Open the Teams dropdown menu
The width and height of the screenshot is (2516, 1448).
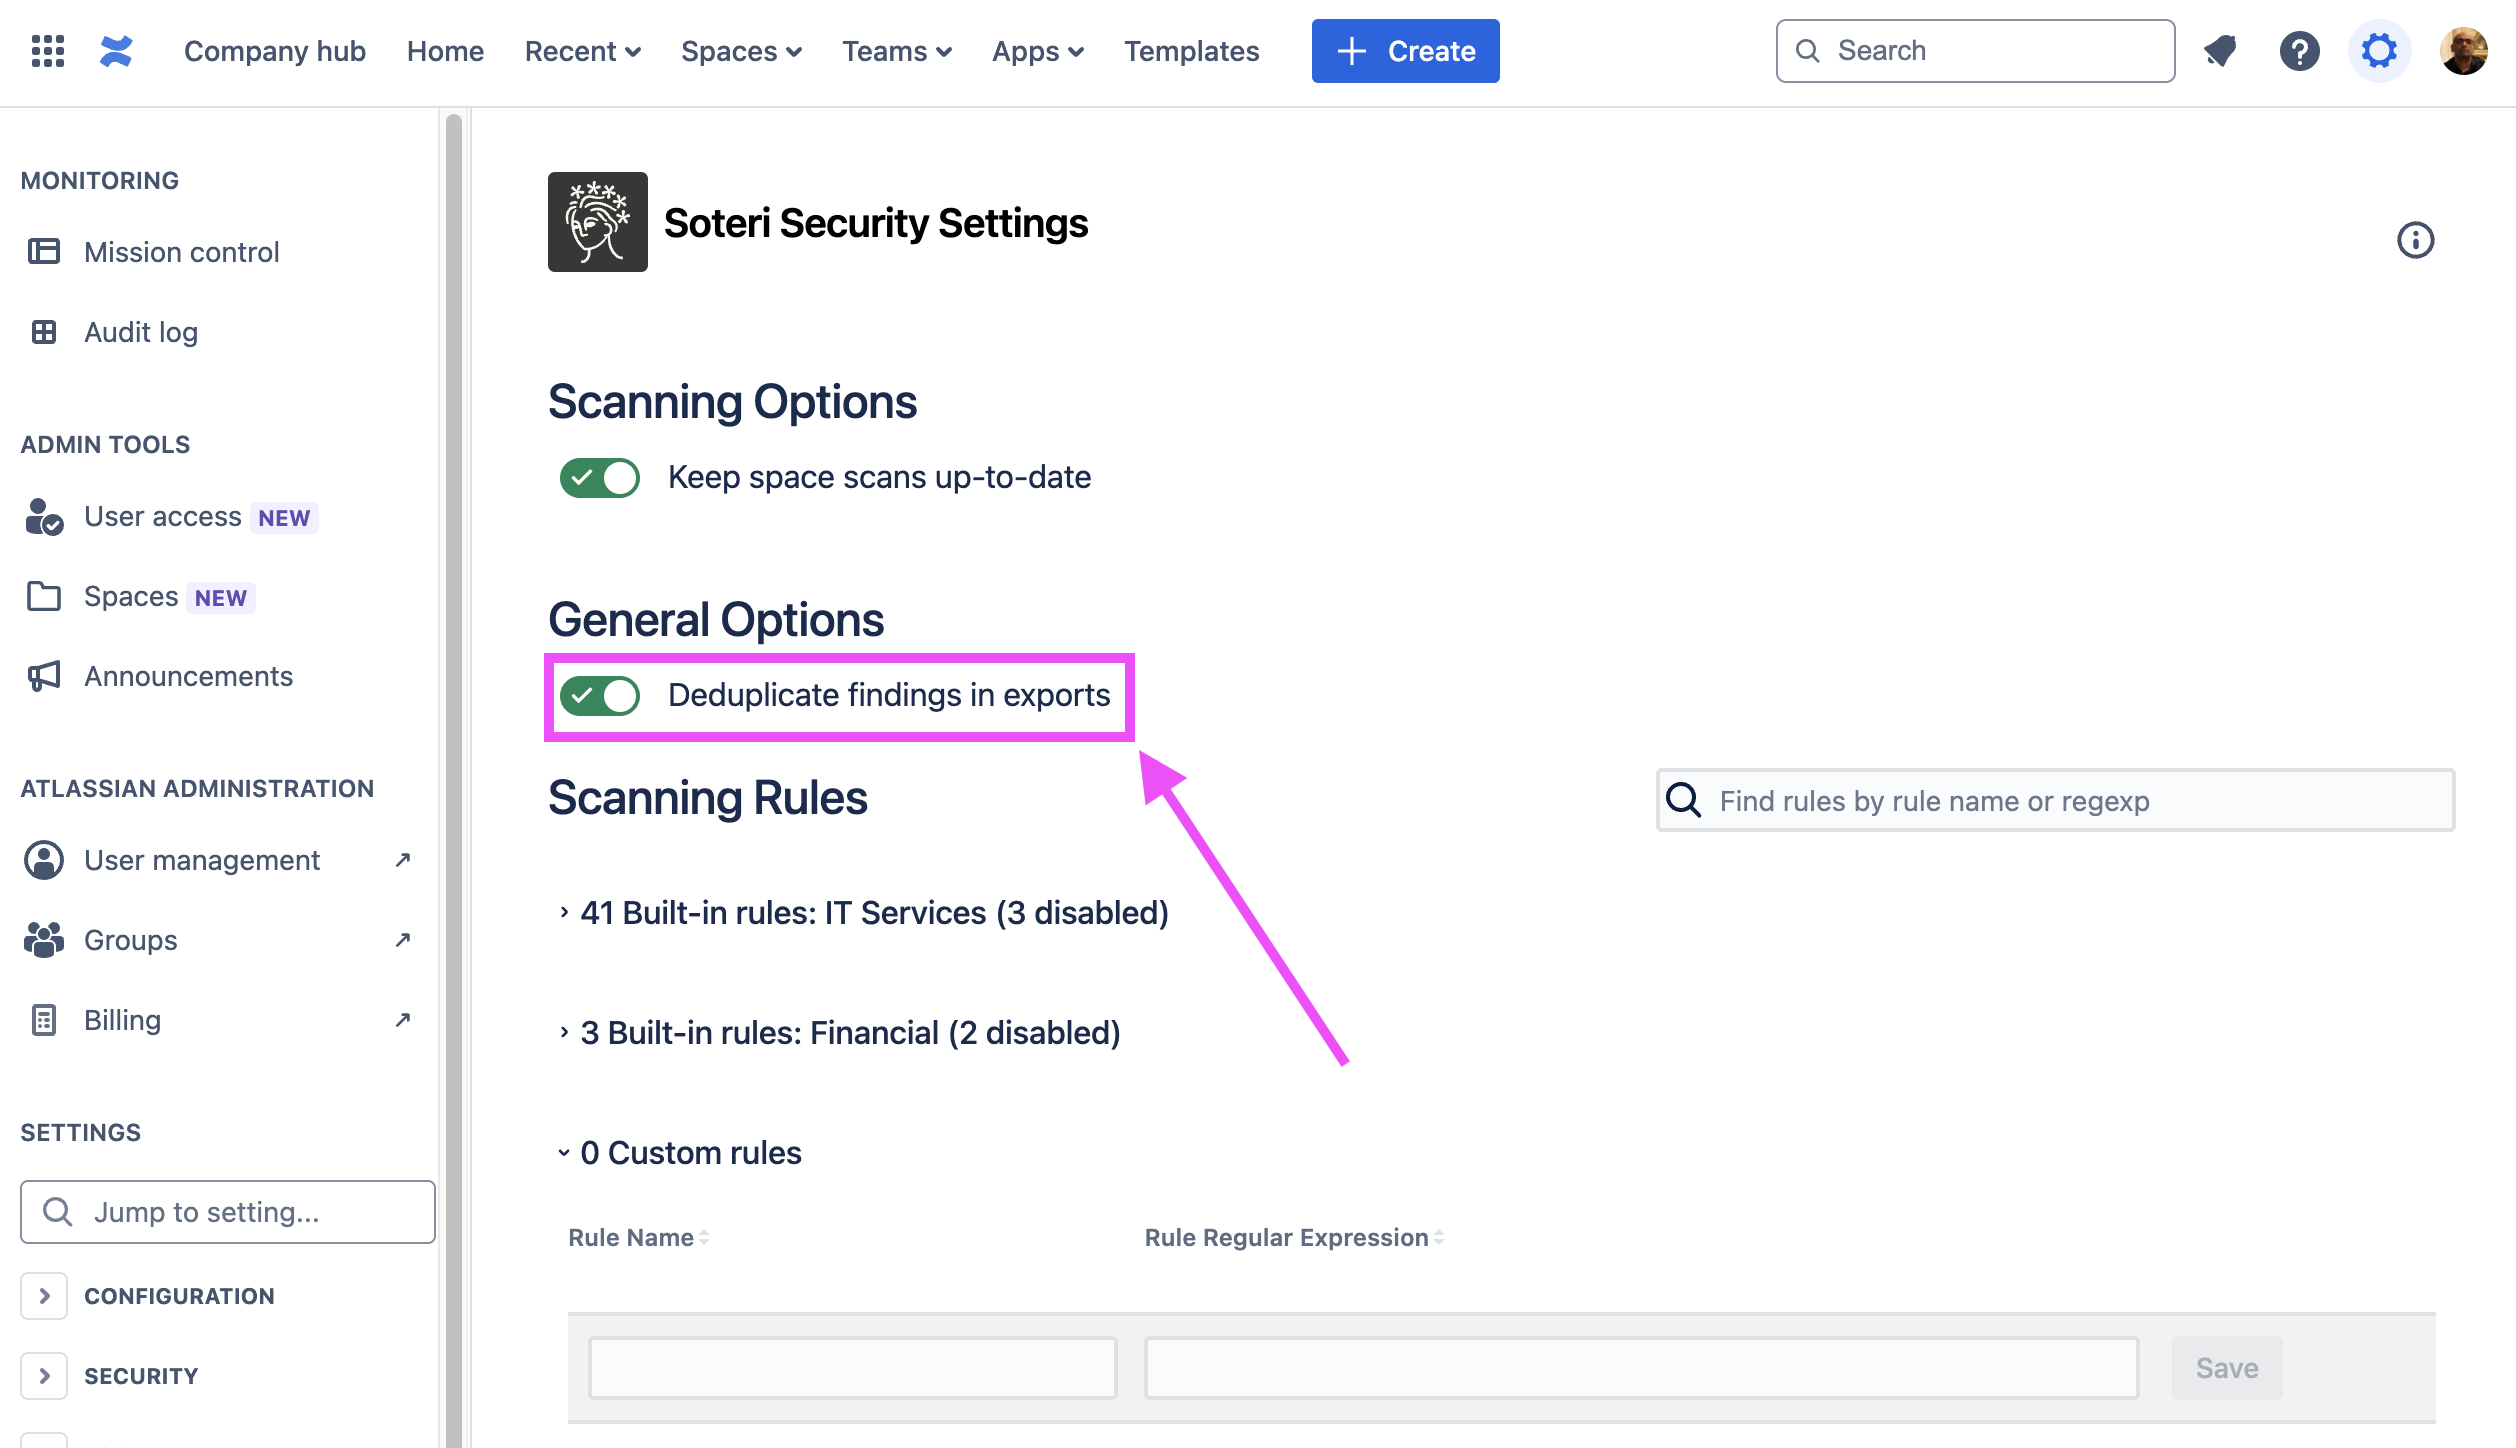click(x=897, y=51)
